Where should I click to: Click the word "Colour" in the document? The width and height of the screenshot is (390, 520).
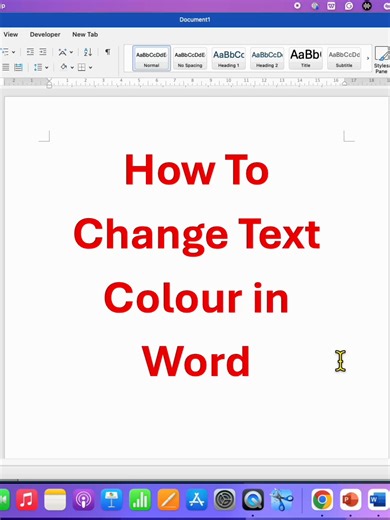click(x=173, y=298)
